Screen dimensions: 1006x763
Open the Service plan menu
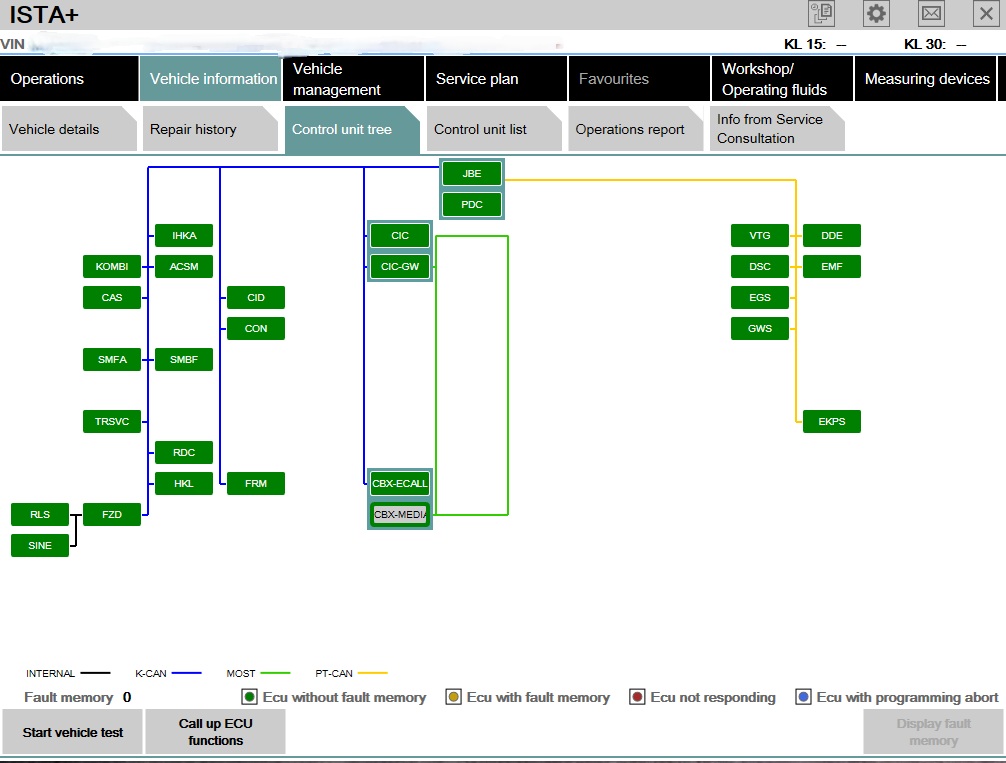477,79
